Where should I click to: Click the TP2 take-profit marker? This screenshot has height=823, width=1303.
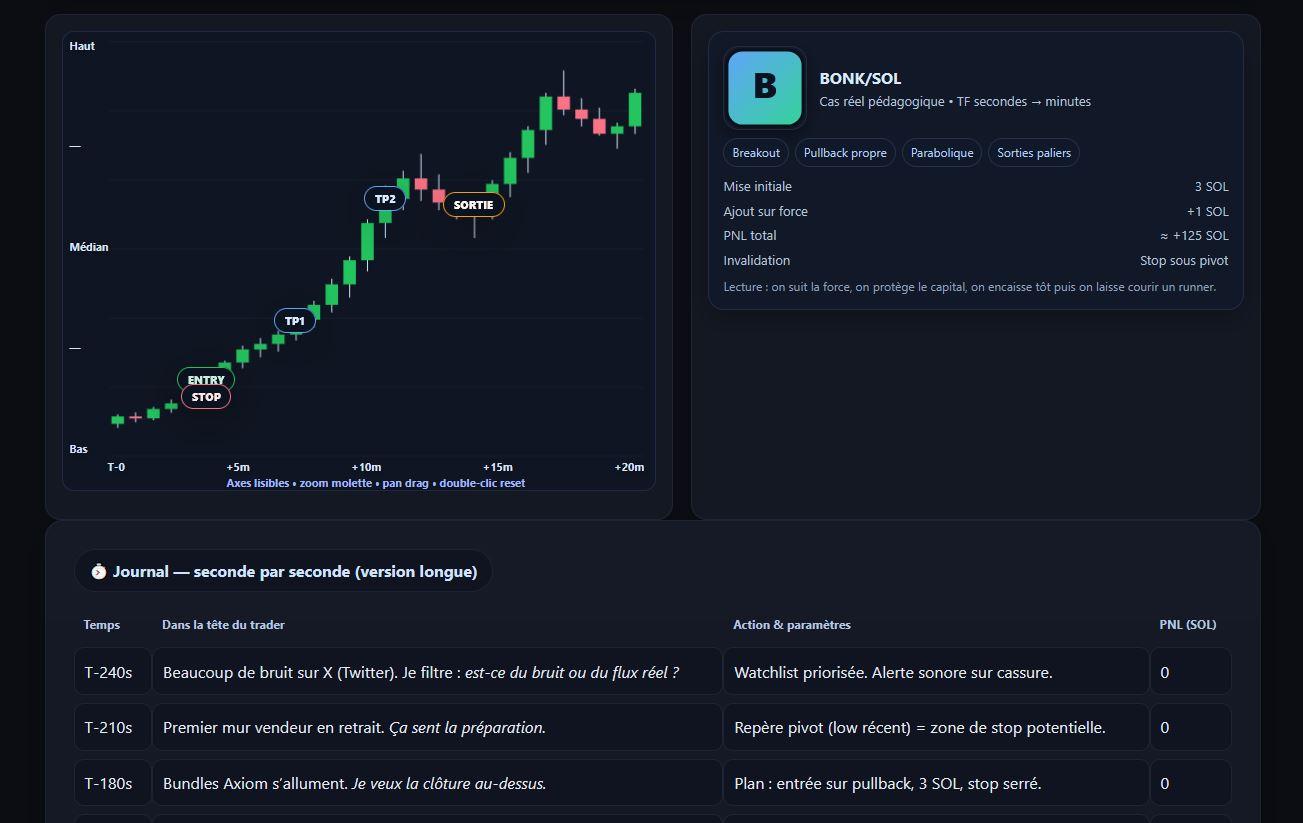385,199
